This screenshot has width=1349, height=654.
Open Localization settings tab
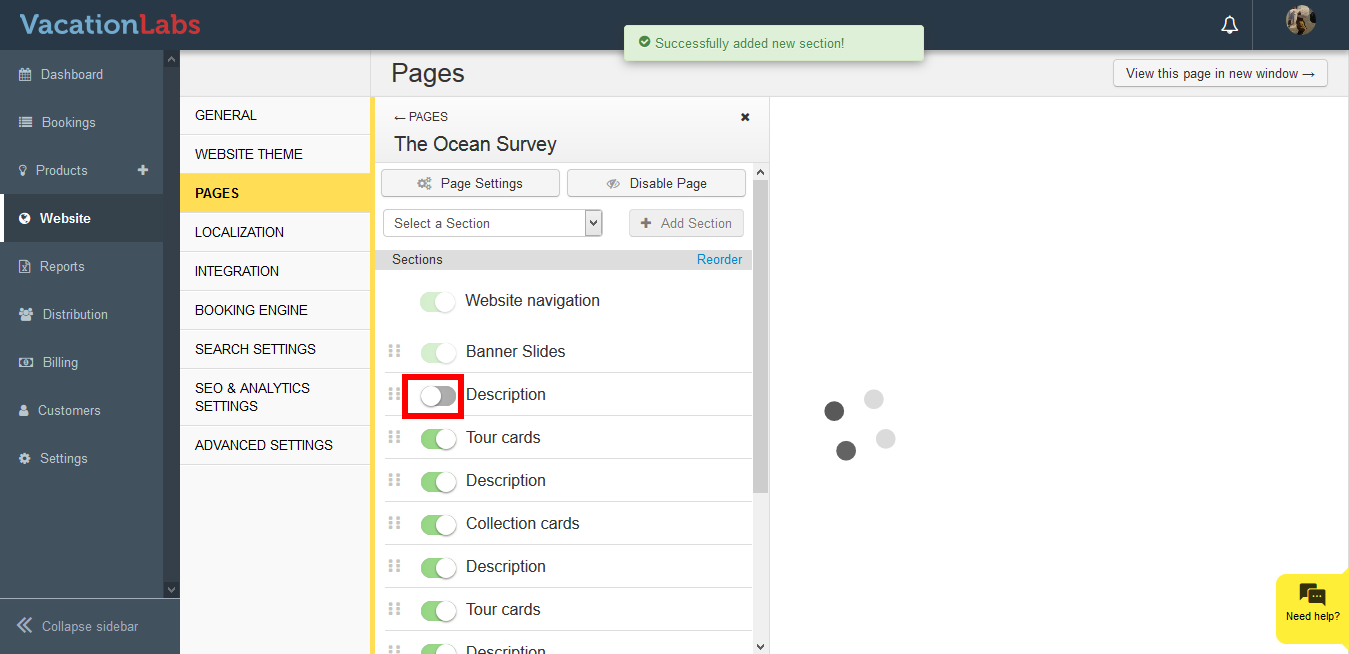click(239, 232)
